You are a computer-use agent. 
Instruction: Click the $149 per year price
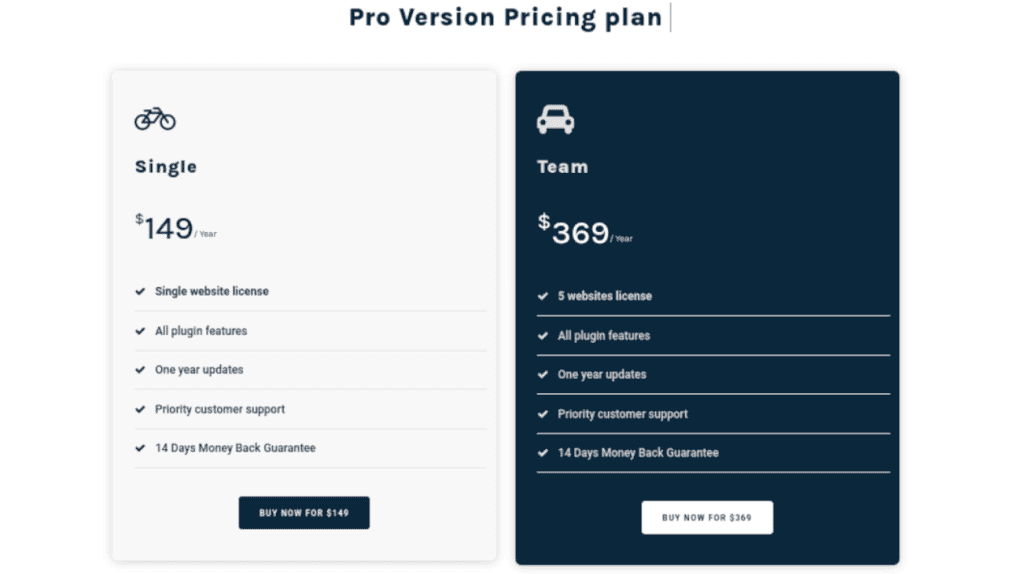tap(170, 228)
